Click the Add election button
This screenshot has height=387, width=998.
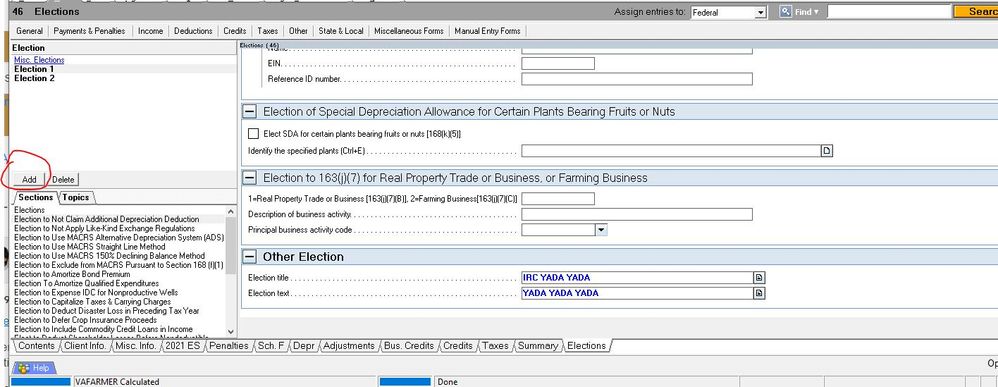pyautogui.click(x=29, y=179)
